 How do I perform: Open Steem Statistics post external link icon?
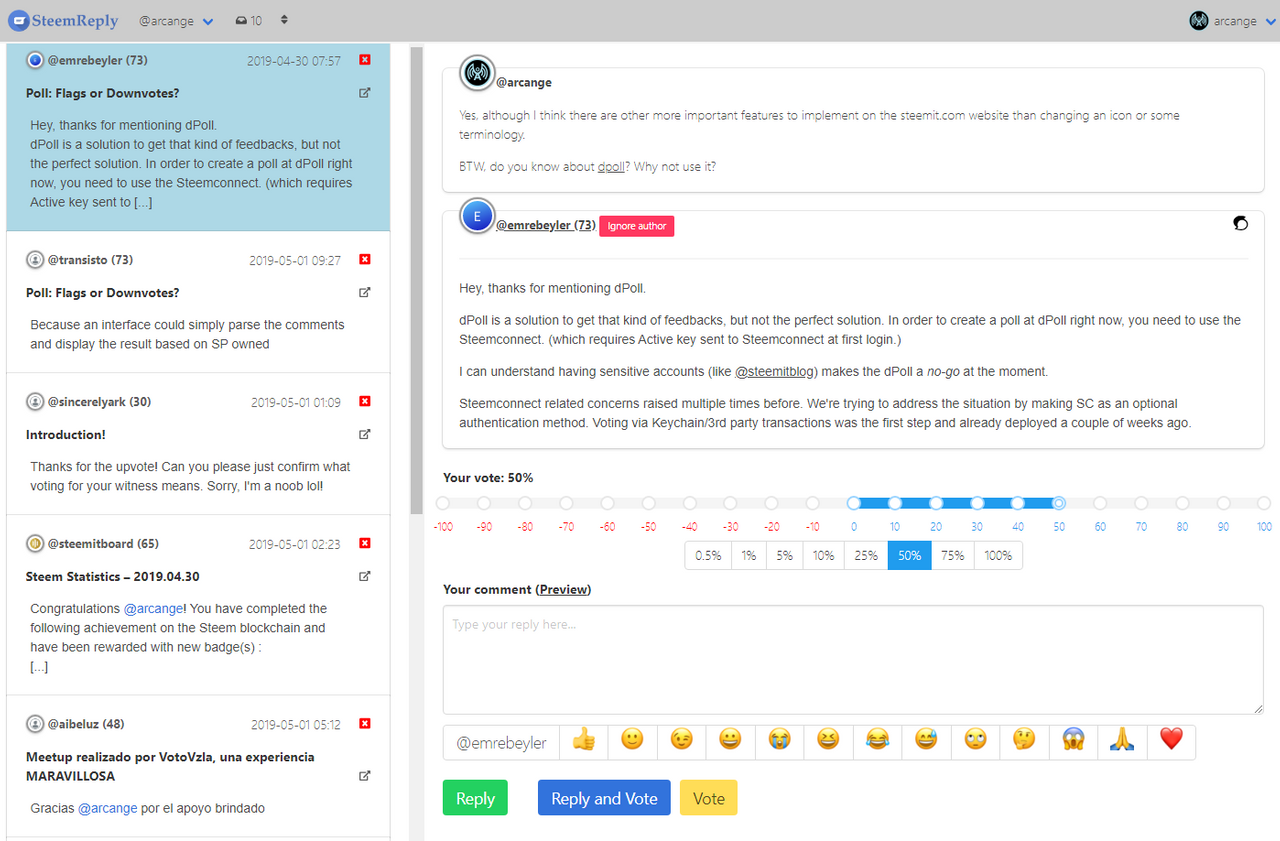click(365, 577)
